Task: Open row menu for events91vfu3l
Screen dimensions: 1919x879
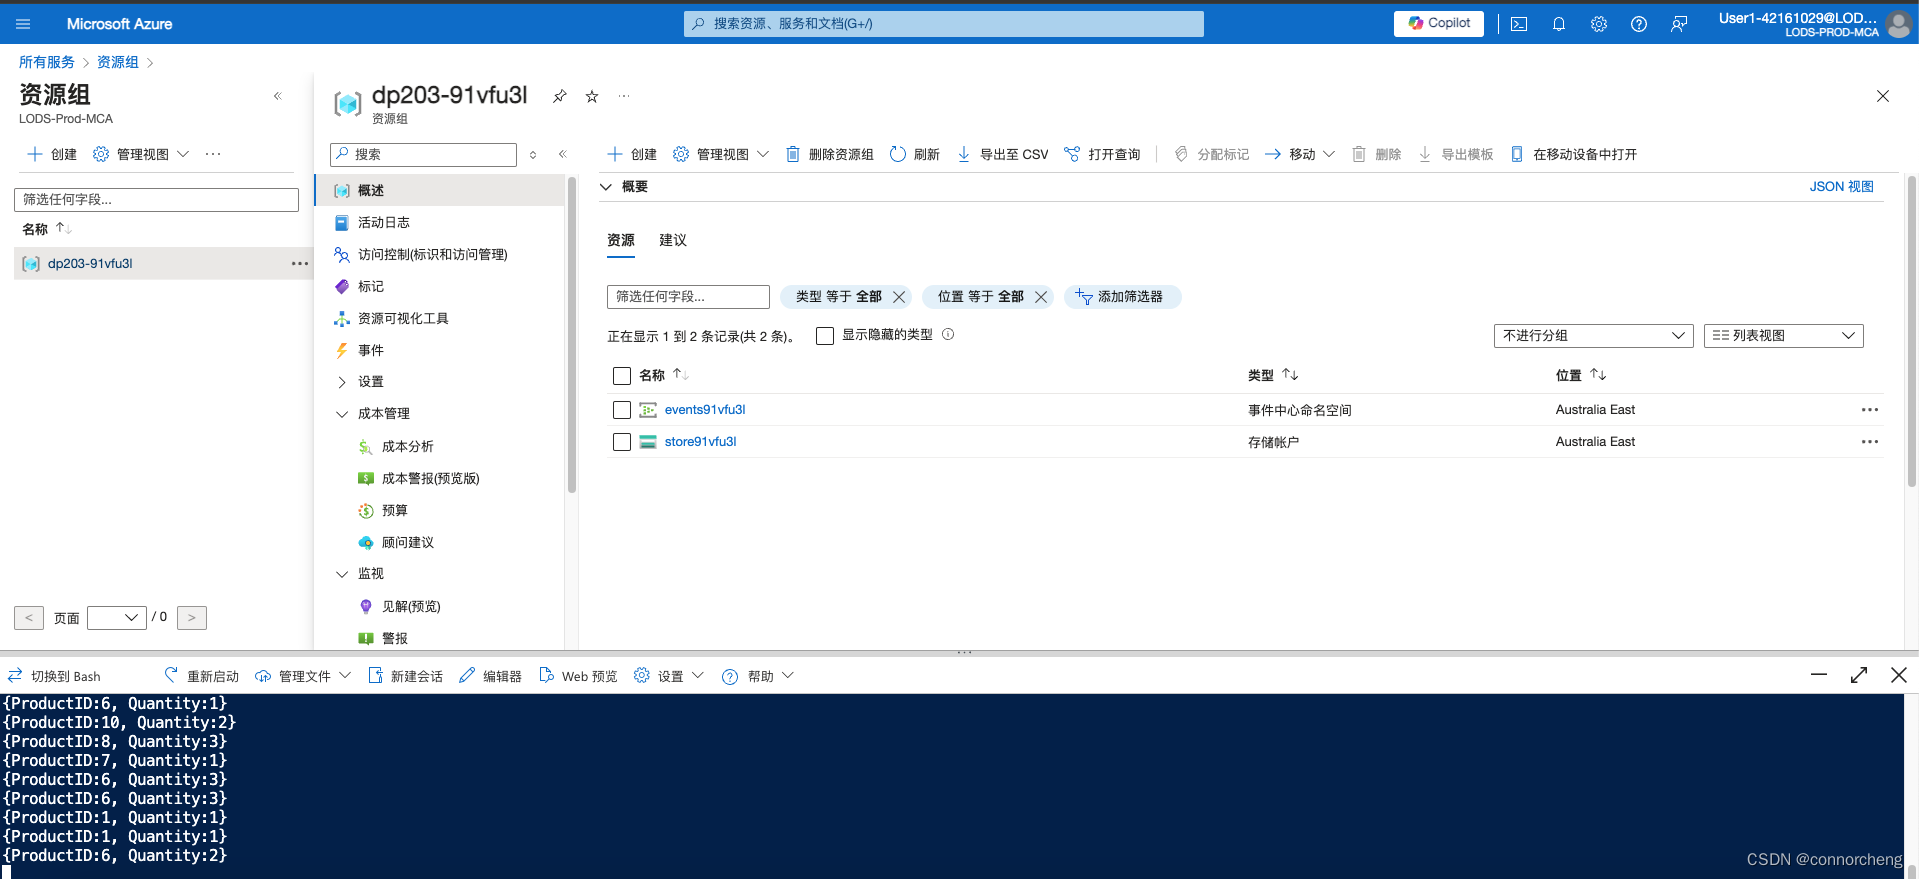Action: [x=1869, y=410]
